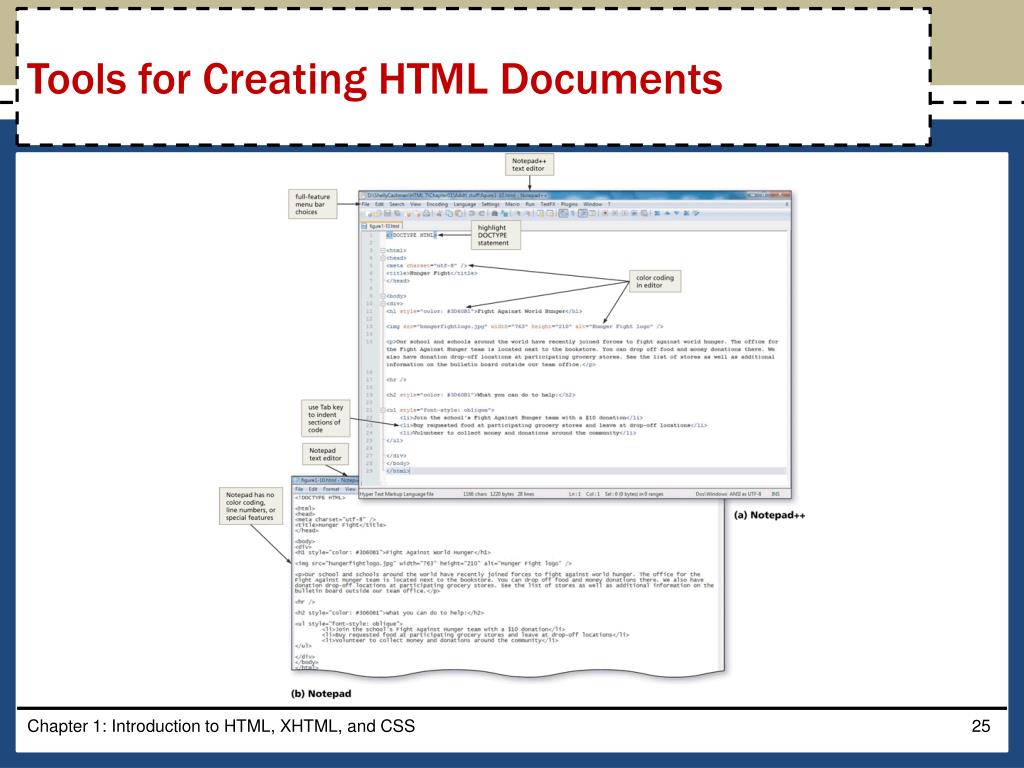Click the Playback macro icon

click(625, 213)
